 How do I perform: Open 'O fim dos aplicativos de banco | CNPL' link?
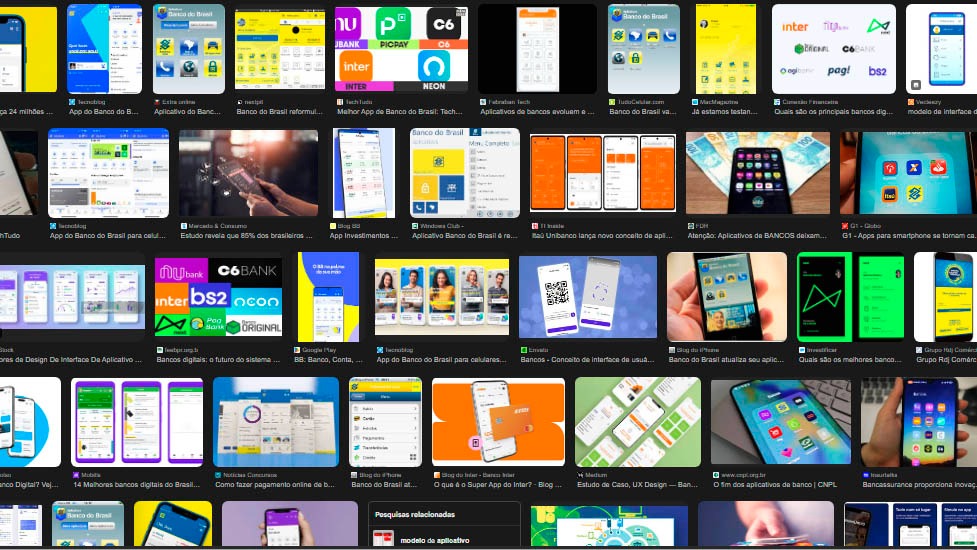[775, 484]
